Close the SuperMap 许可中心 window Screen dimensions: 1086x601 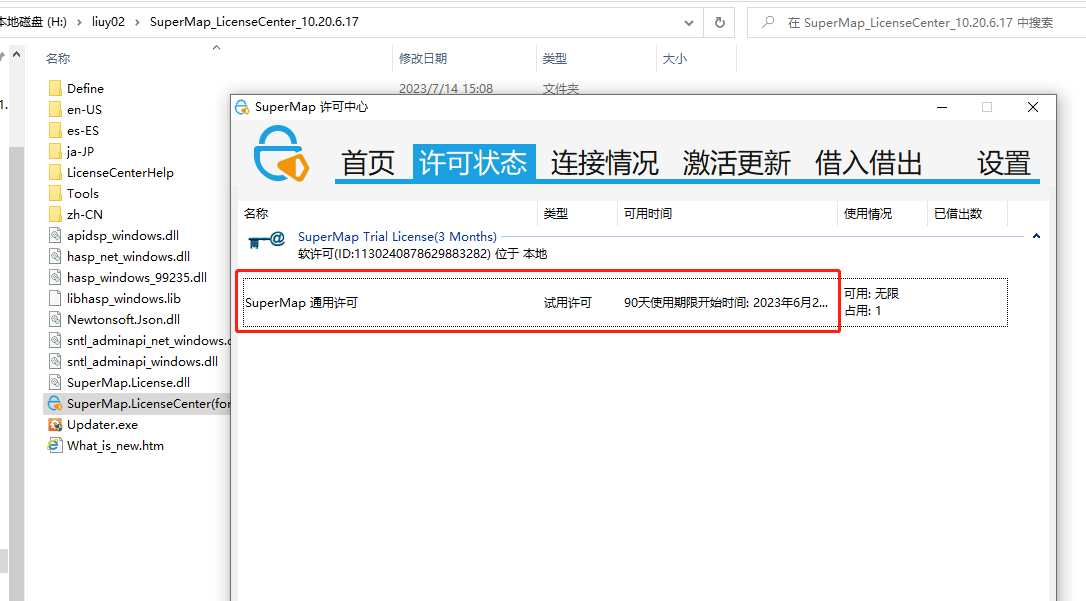(x=1033, y=107)
